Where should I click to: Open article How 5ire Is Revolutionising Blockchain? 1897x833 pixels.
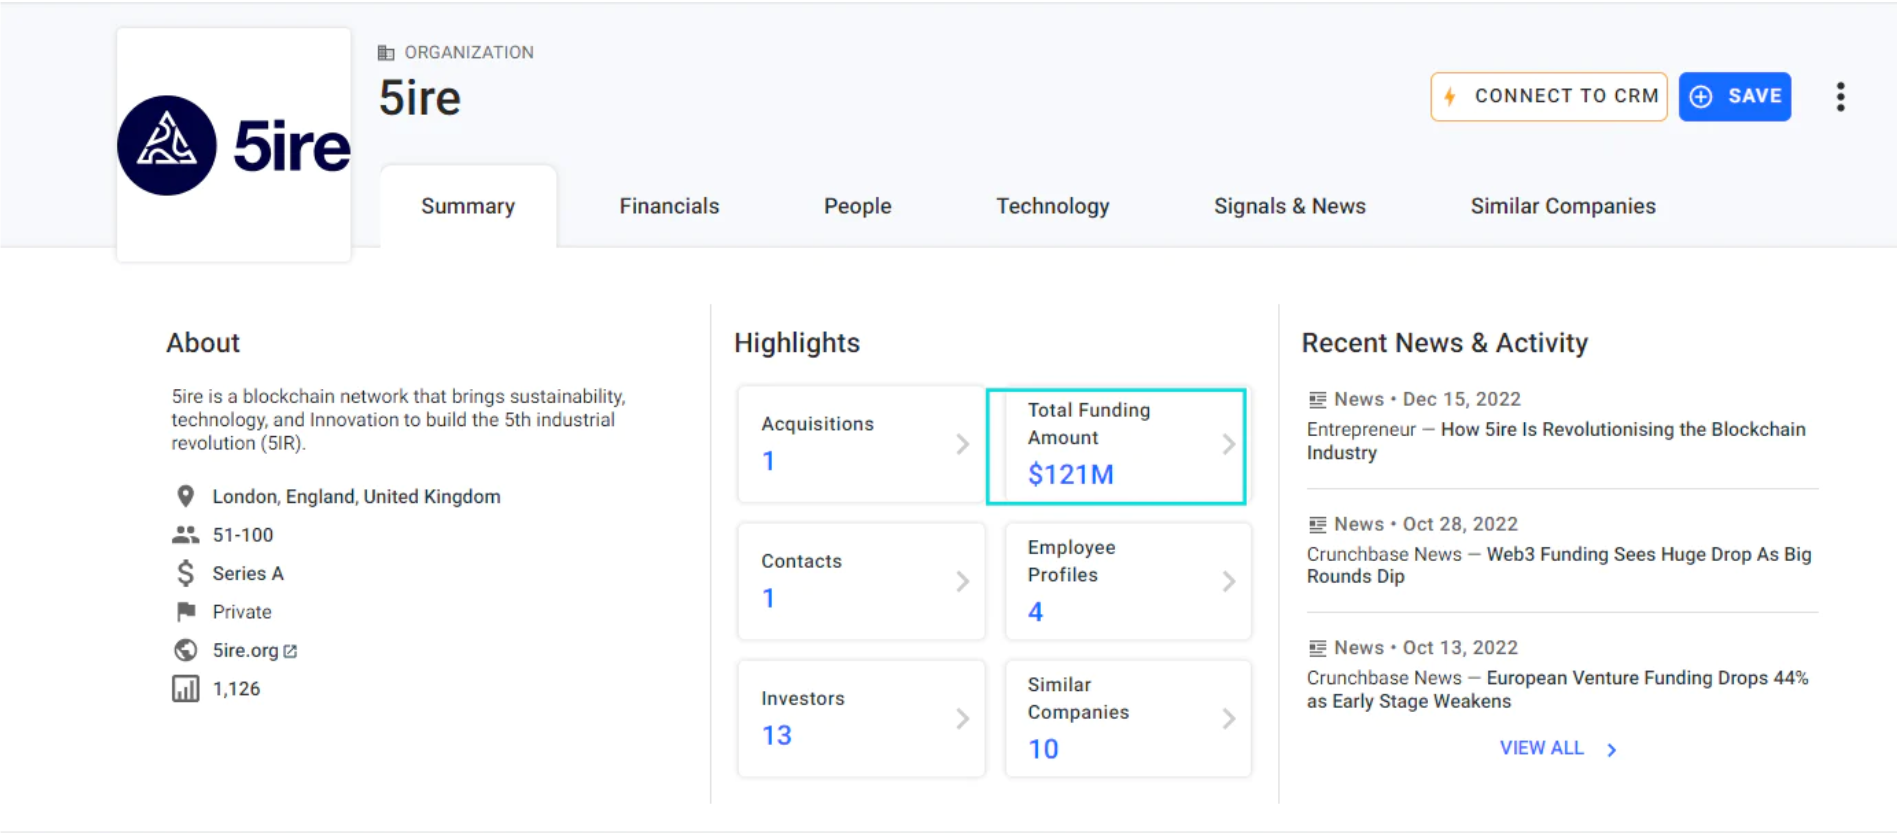pyautogui.click(x=1556, y=440)
